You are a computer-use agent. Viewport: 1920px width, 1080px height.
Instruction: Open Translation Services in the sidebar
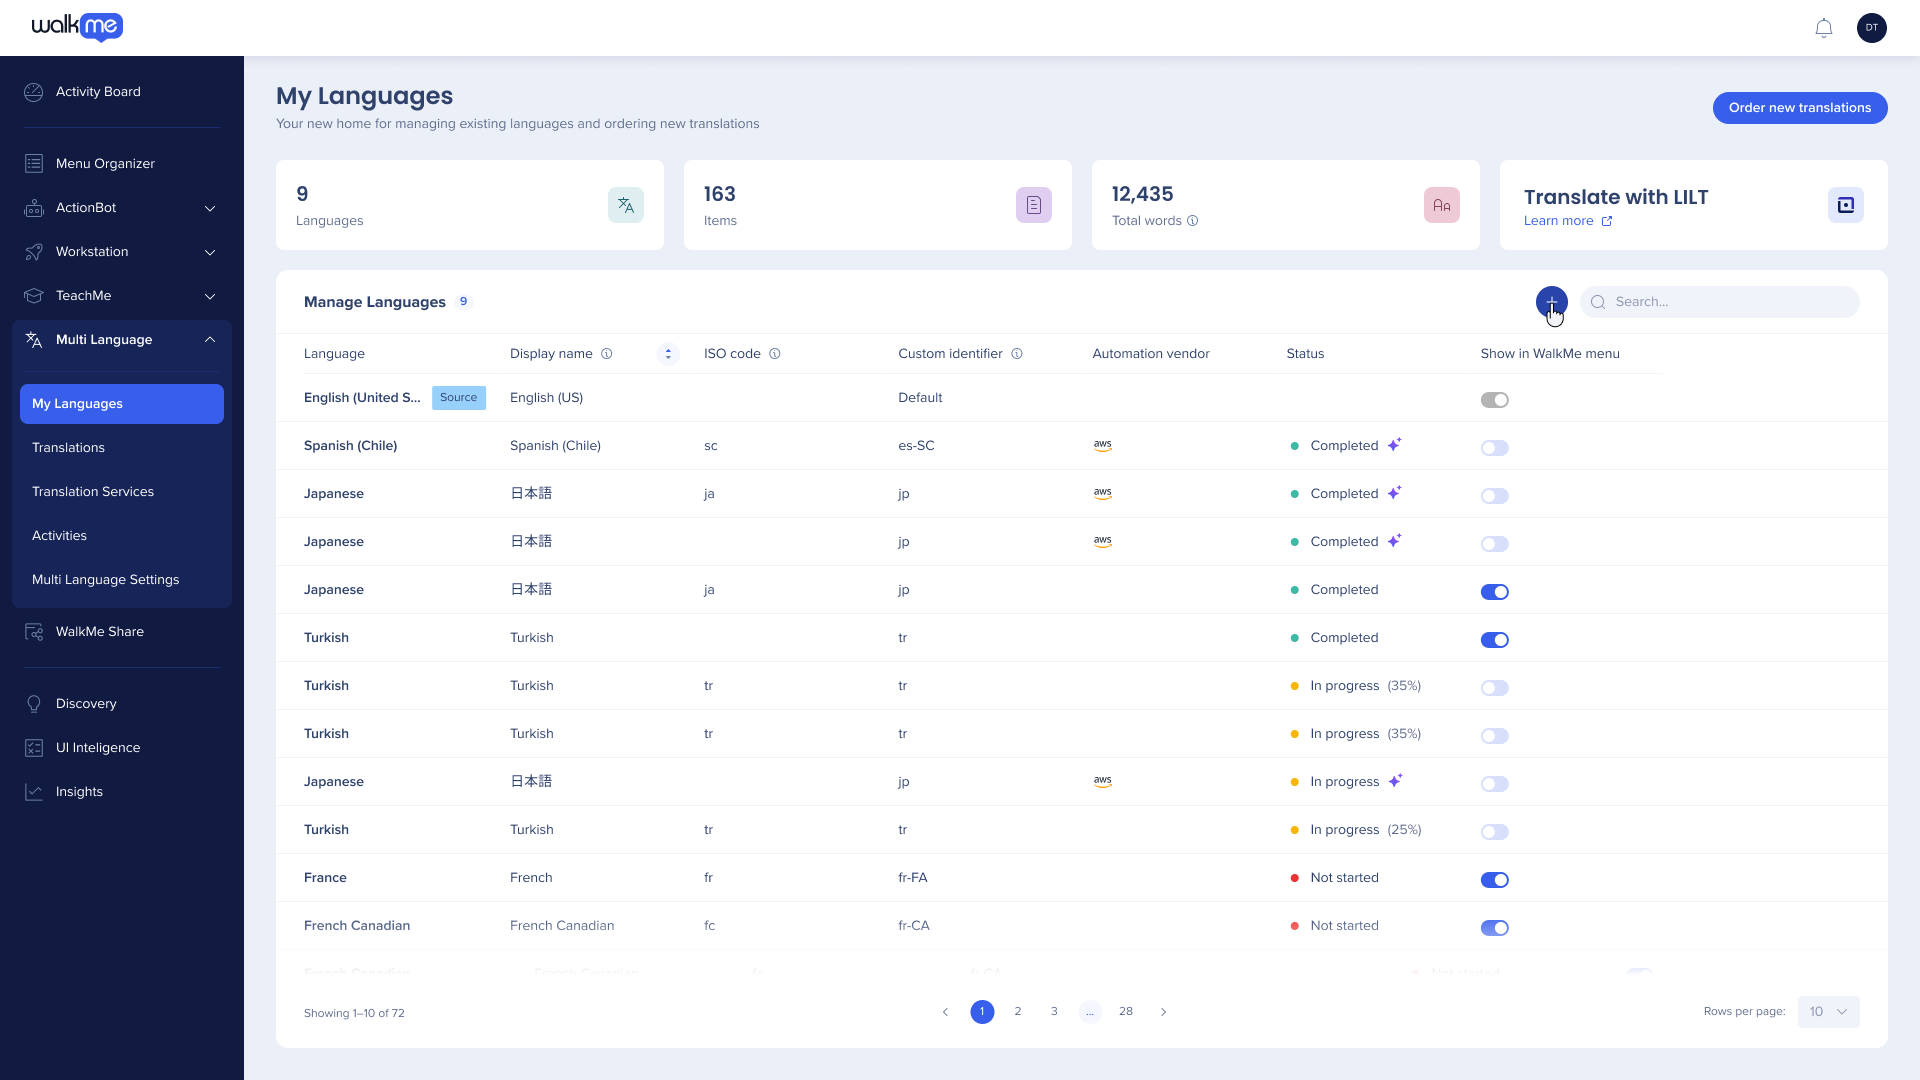pos(93,492)
